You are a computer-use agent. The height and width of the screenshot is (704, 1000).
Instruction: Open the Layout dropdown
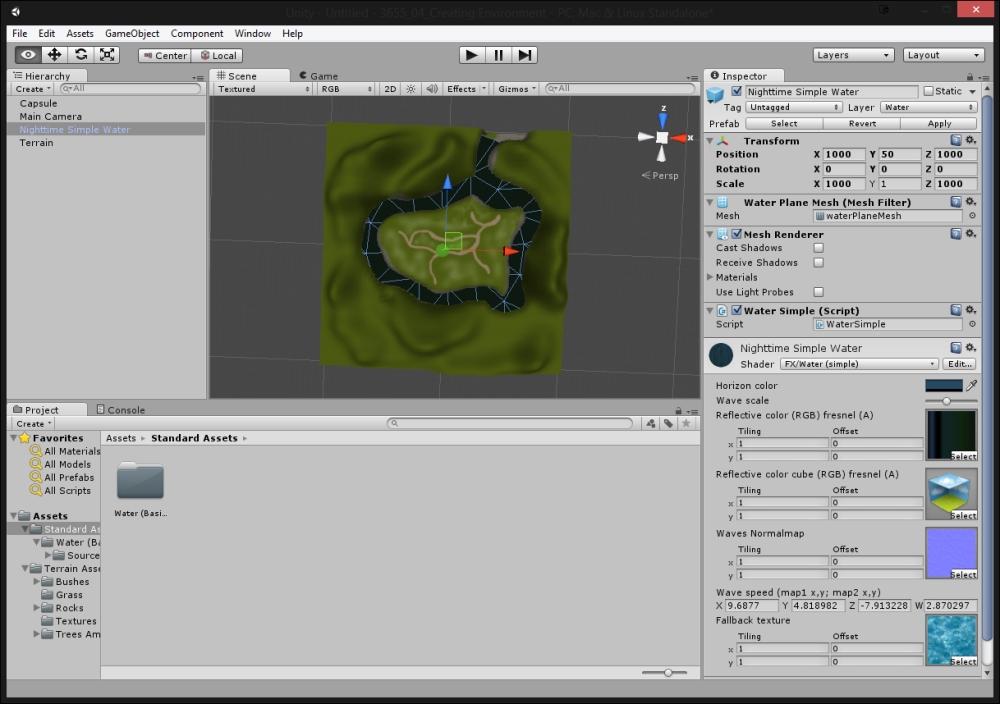pos(943,55)
